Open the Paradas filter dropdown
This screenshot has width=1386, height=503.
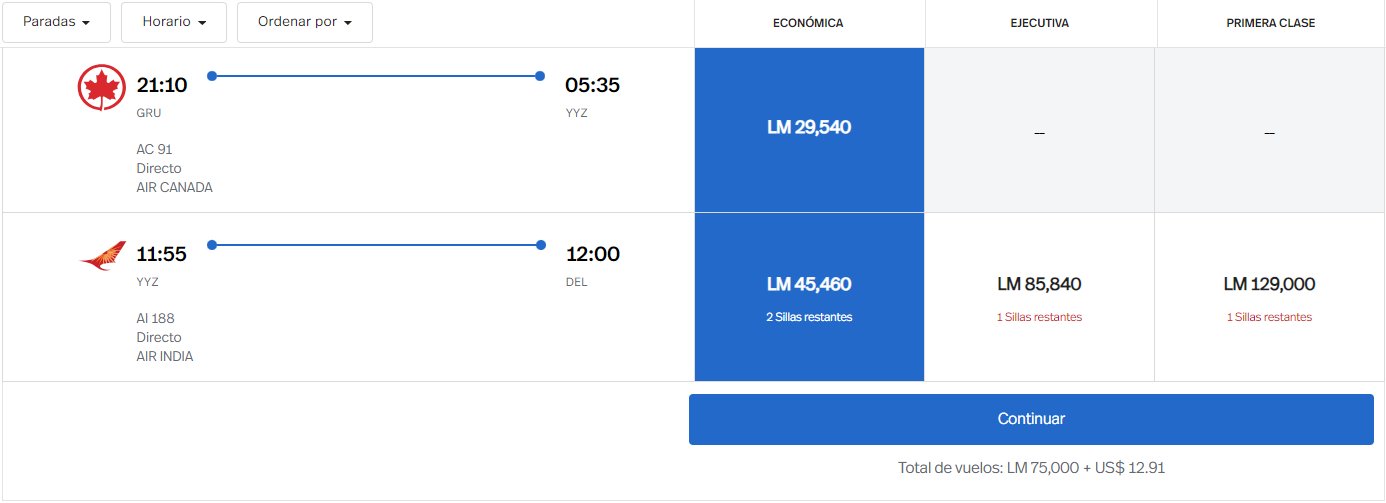pos(57,22)
